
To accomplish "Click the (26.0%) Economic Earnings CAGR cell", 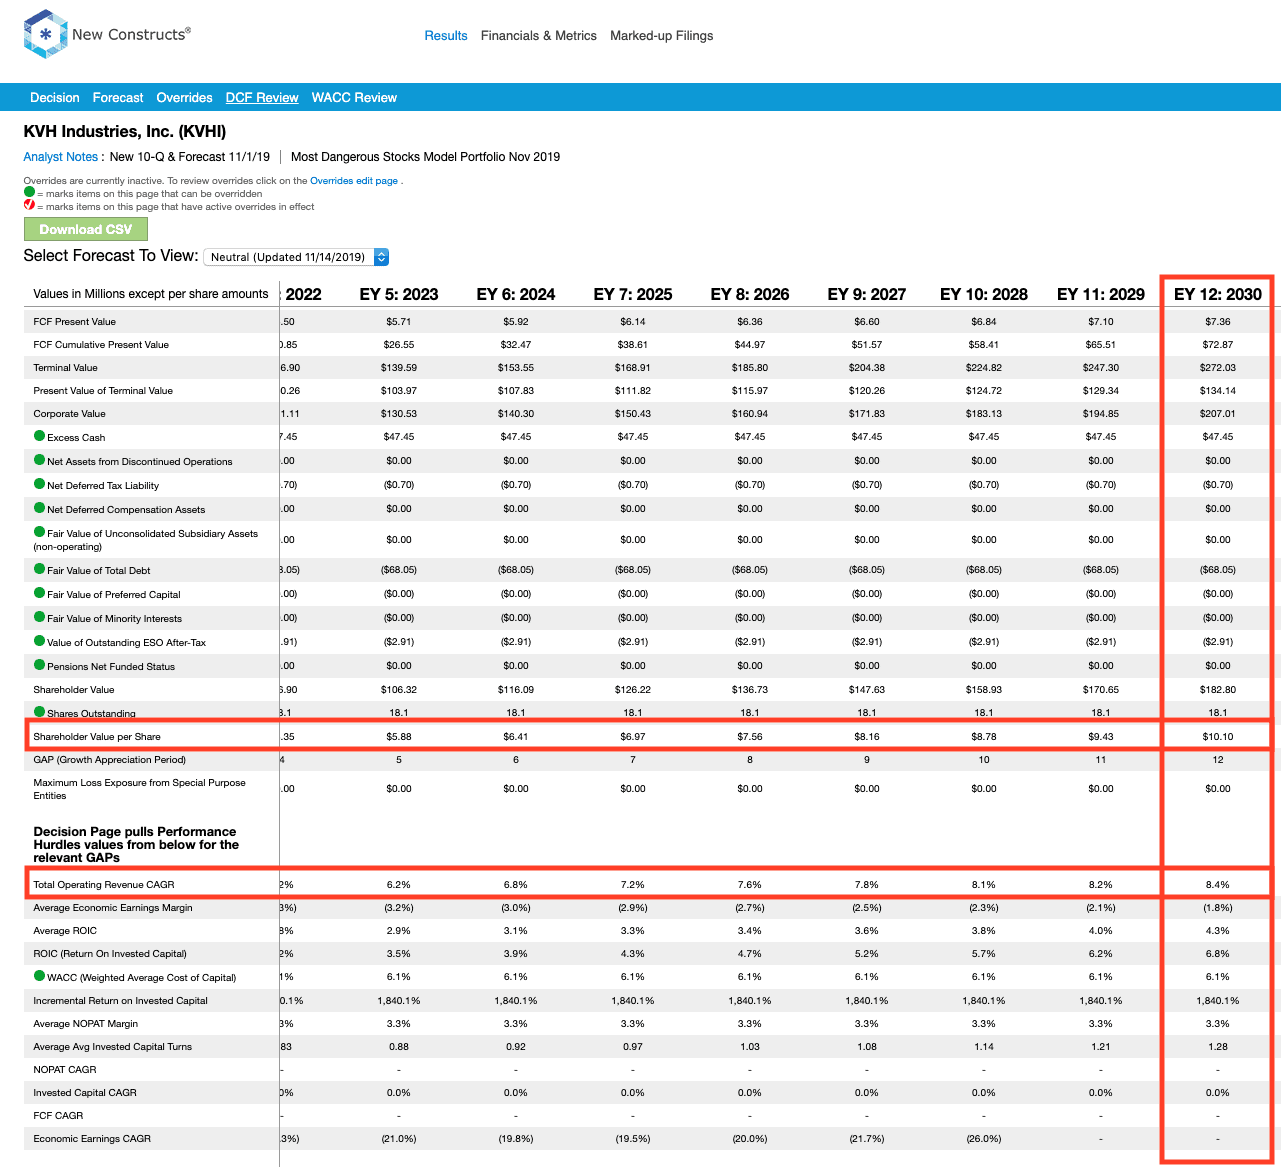I will pos(984,1139).
